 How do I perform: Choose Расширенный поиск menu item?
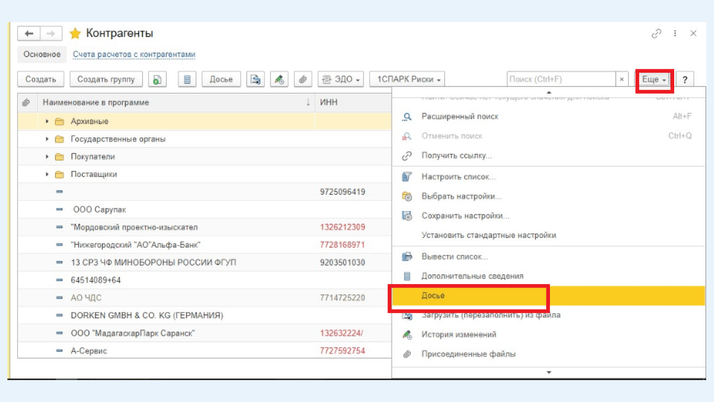click(460, 117)
